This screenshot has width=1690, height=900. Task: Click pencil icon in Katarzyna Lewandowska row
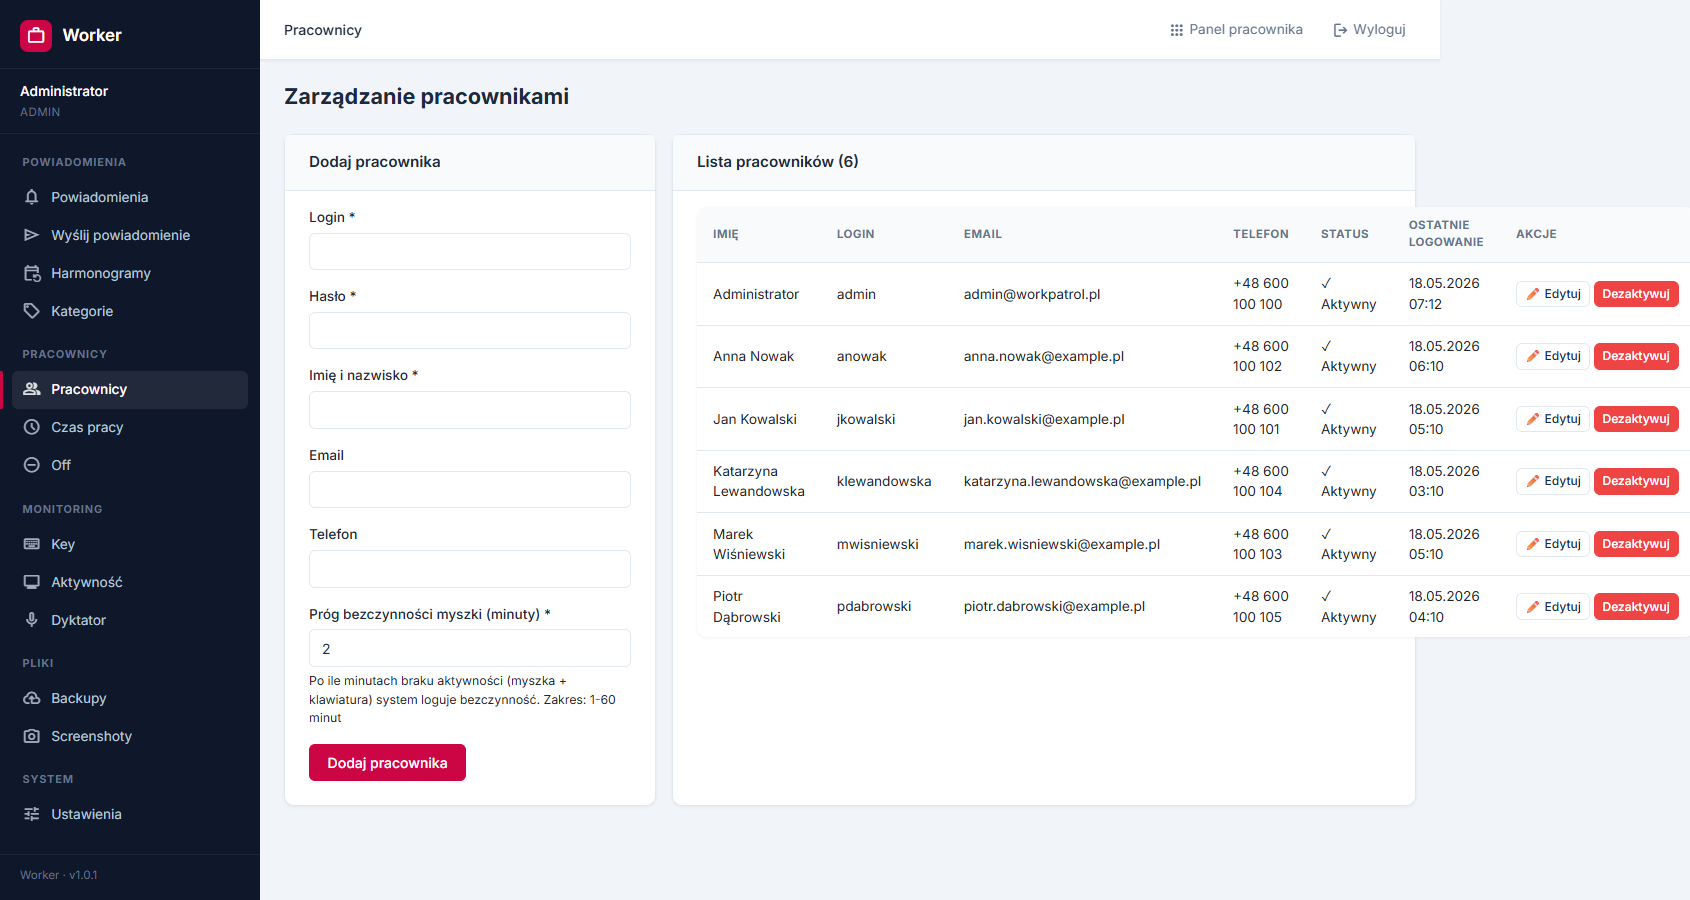(x=1533, y=481)
